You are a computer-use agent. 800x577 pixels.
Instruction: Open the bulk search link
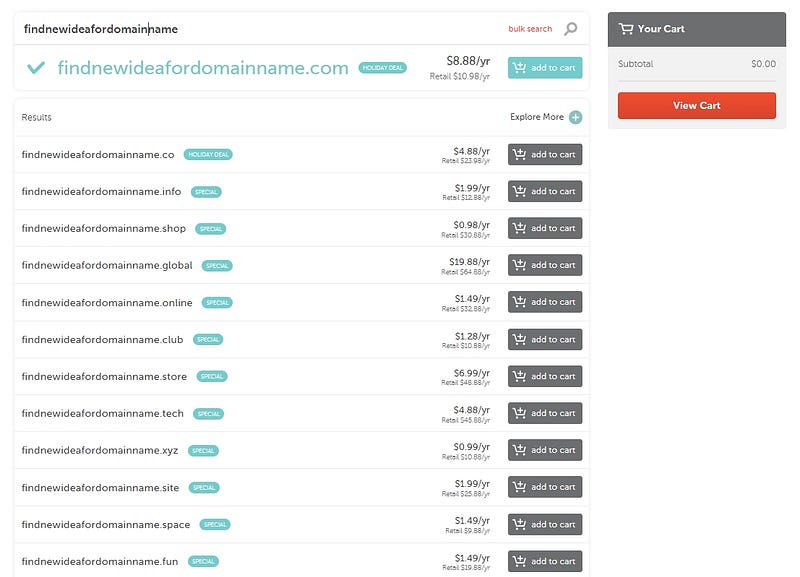click(x=530, y=29)
